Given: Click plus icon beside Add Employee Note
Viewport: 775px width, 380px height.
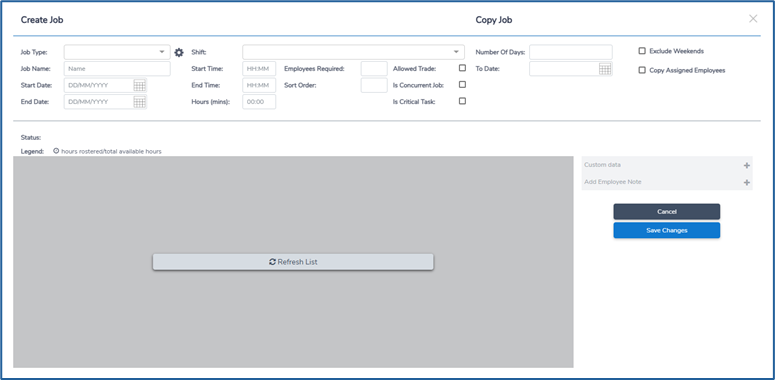Looking at the screenshot, I should (746, 183).
